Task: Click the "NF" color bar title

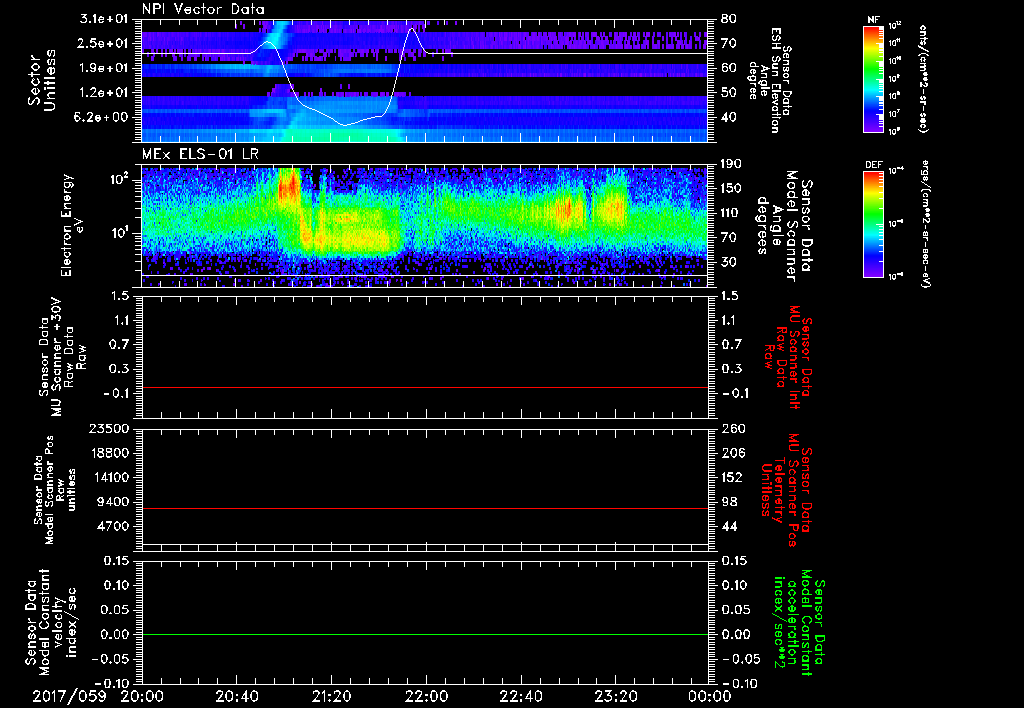Action: click(874, 20)
